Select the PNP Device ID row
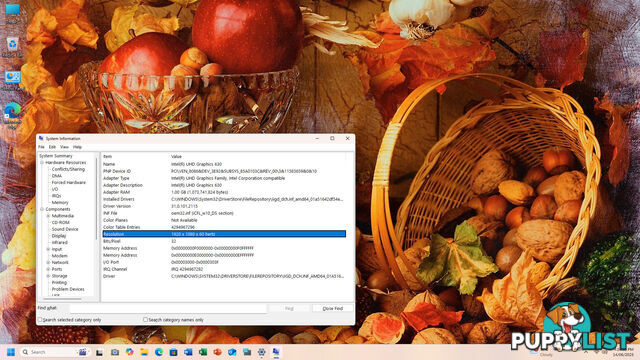Viewport: 640px width, 360px height. 224,171
